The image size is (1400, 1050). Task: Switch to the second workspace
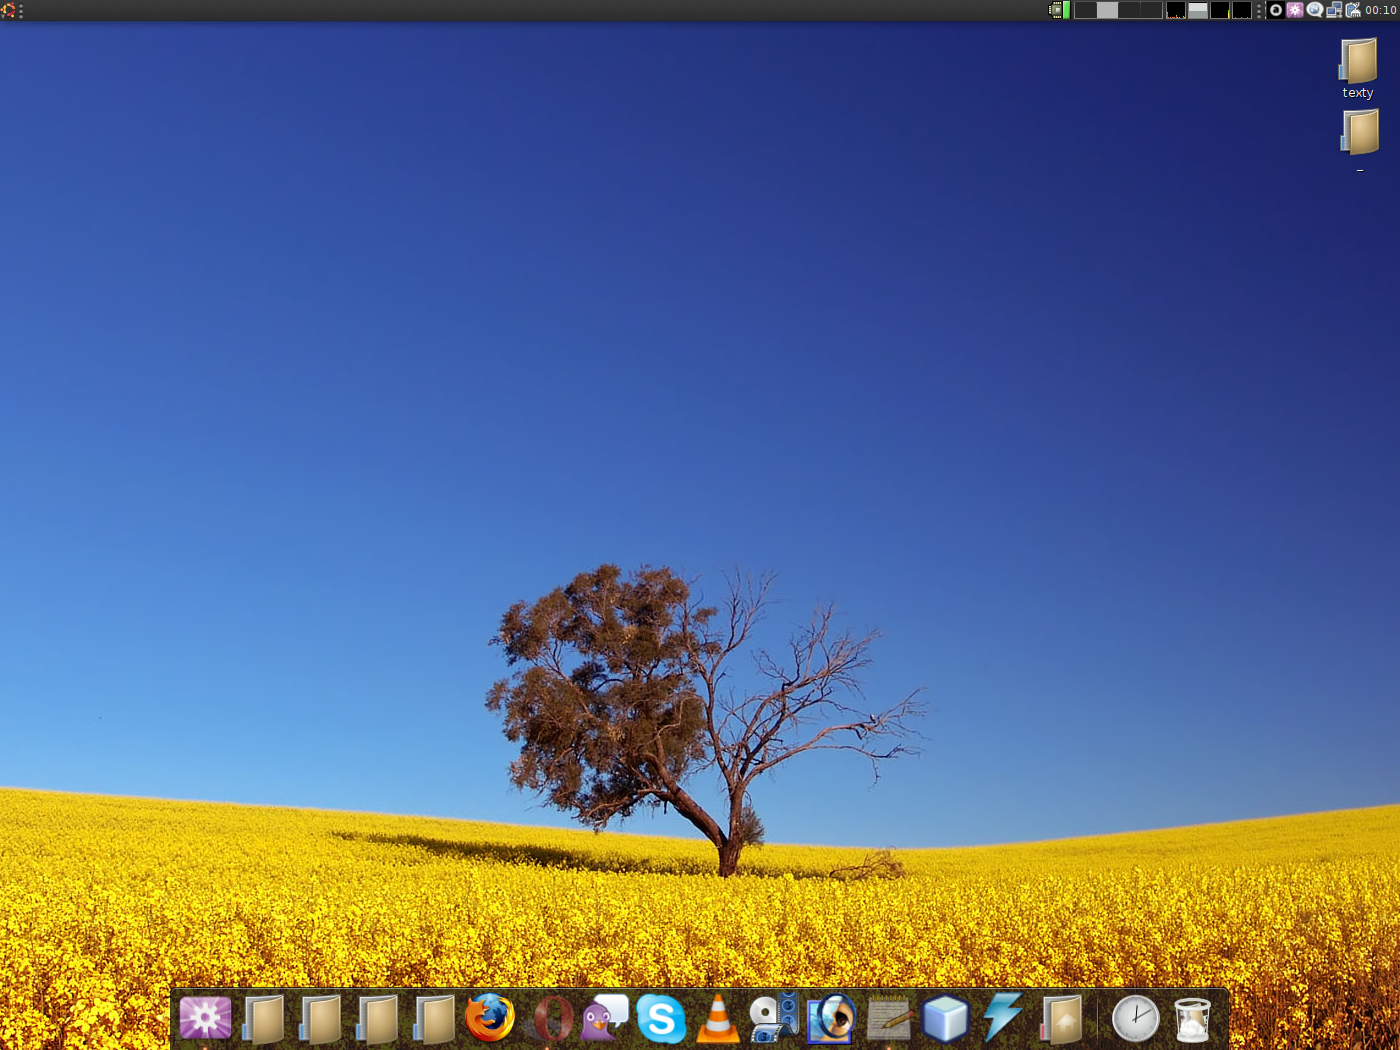tap(1107, 10)
